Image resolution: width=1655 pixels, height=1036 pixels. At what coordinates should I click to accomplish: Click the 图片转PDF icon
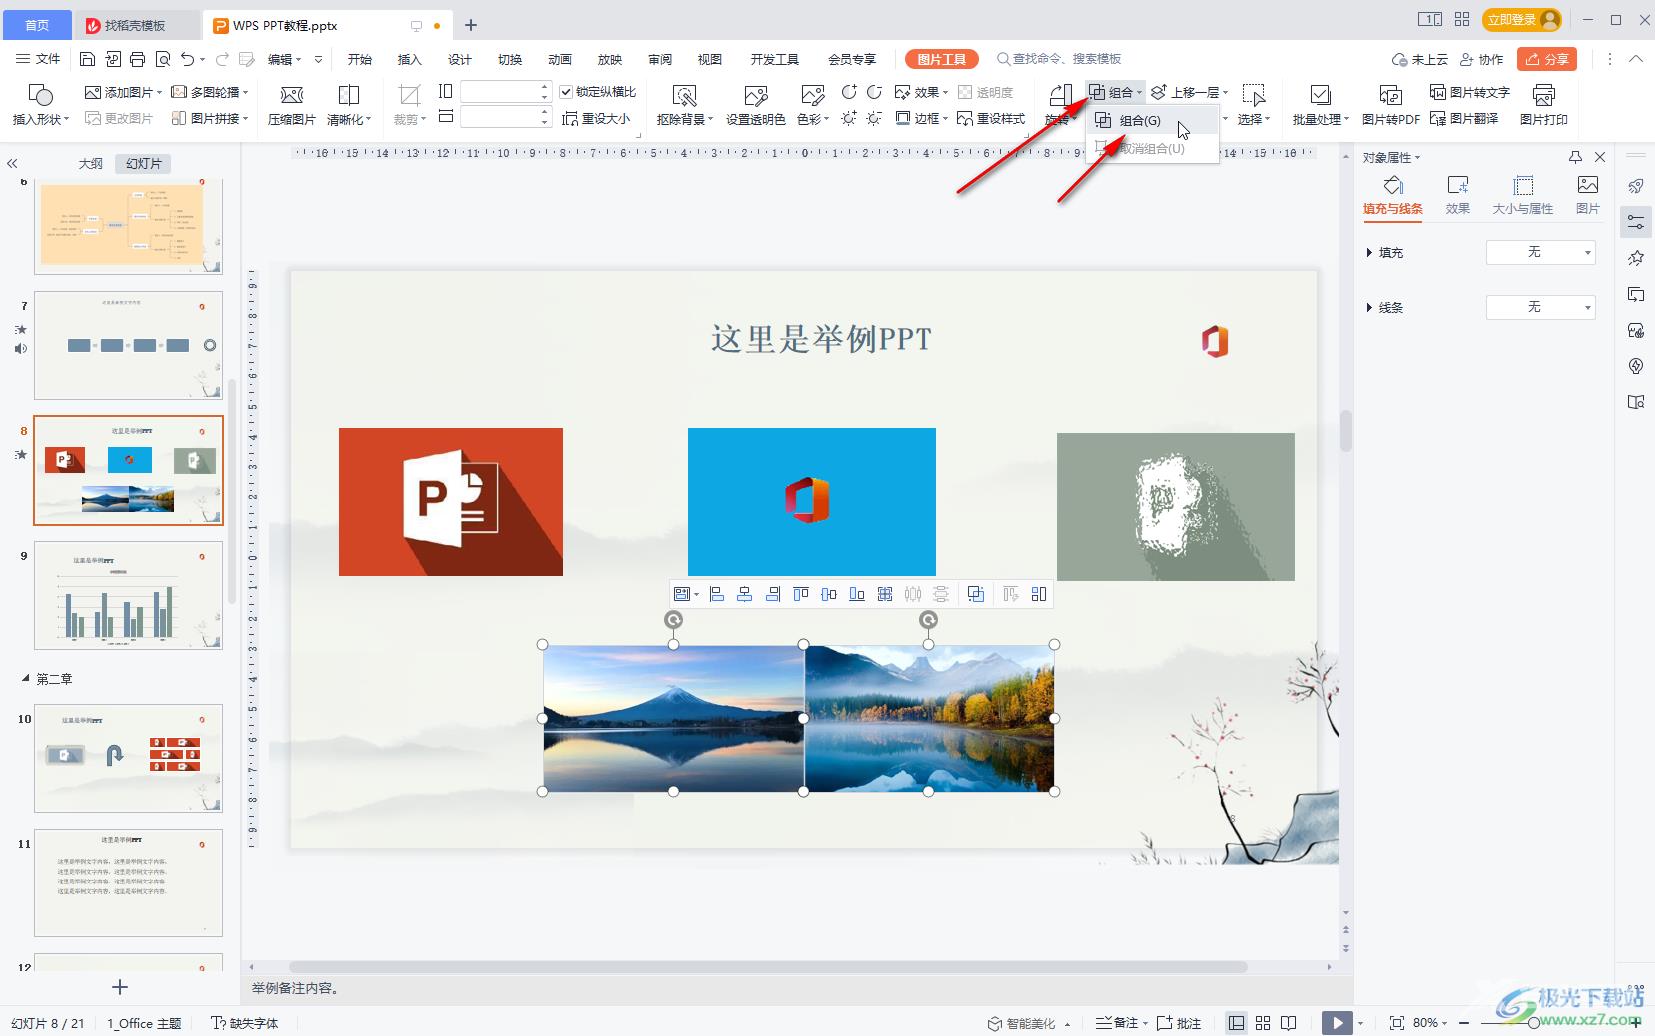[x=1390, y=104]
